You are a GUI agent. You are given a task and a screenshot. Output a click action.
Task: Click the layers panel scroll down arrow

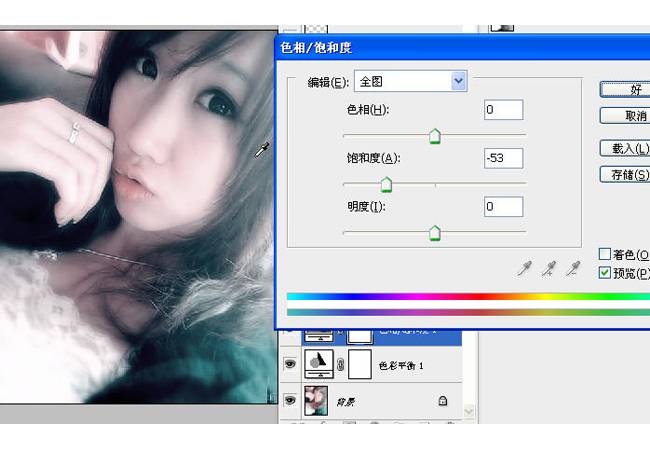[x=469, y=411]
